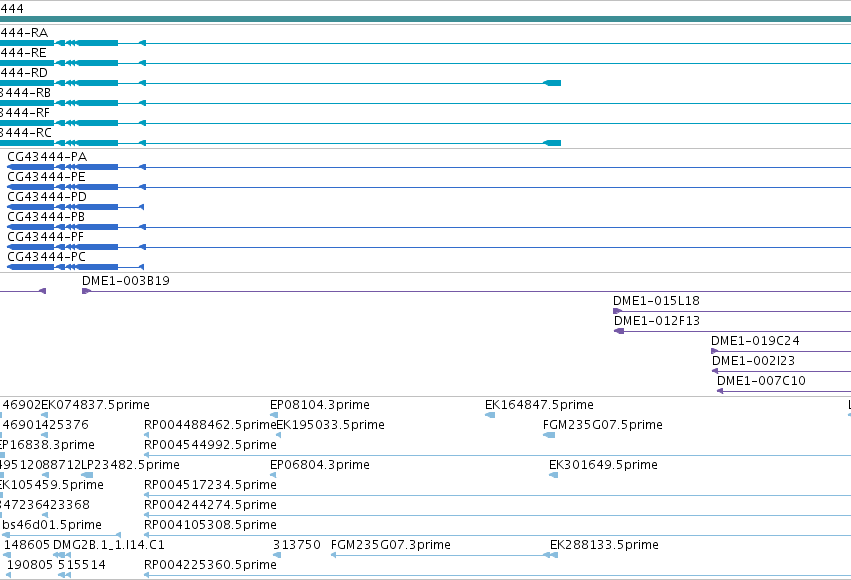Screen dimensions: 851x580
Task: Select the EK105459.5prime EST label
Action: 52,485
